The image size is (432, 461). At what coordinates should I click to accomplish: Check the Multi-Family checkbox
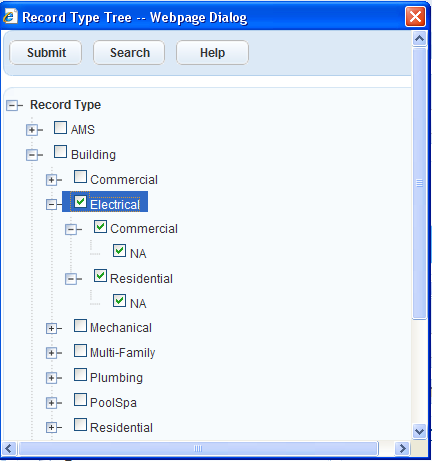[x=80, y=350]
